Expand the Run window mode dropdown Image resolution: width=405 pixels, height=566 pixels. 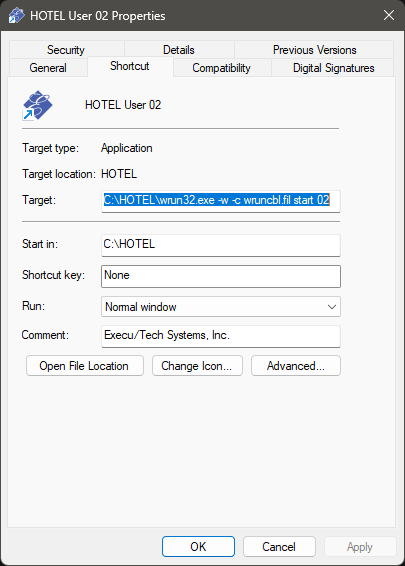click(x=221, y=307)
